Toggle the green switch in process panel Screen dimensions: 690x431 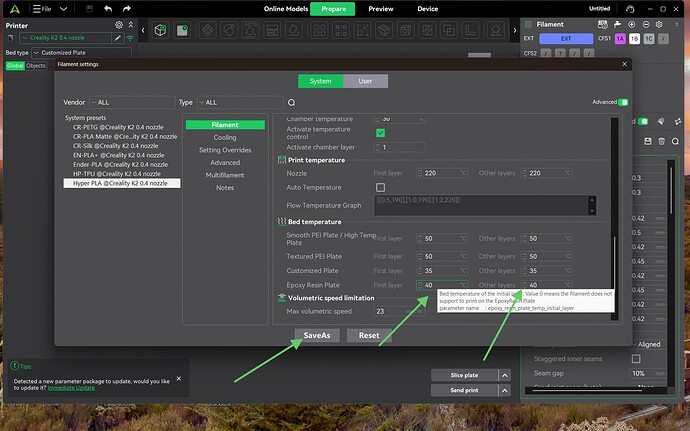coord(643,122)
